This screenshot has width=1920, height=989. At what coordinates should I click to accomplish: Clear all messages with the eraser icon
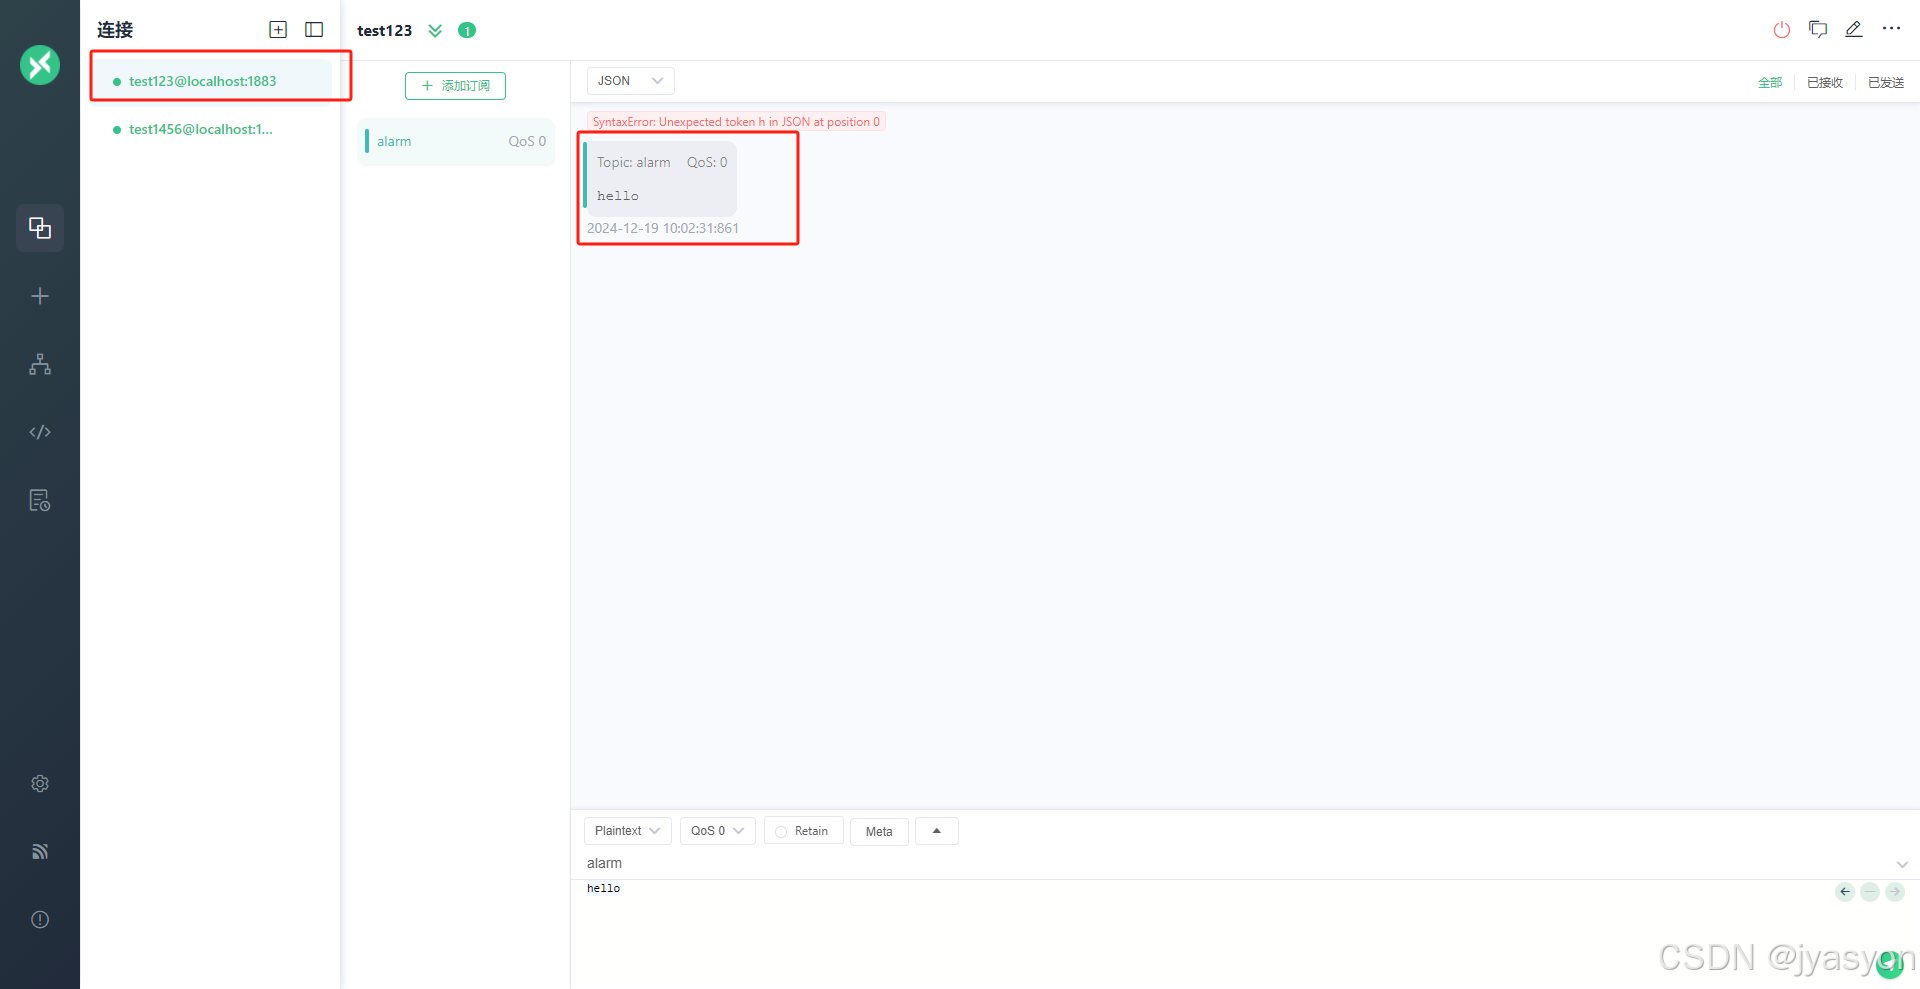point(1818,29)
